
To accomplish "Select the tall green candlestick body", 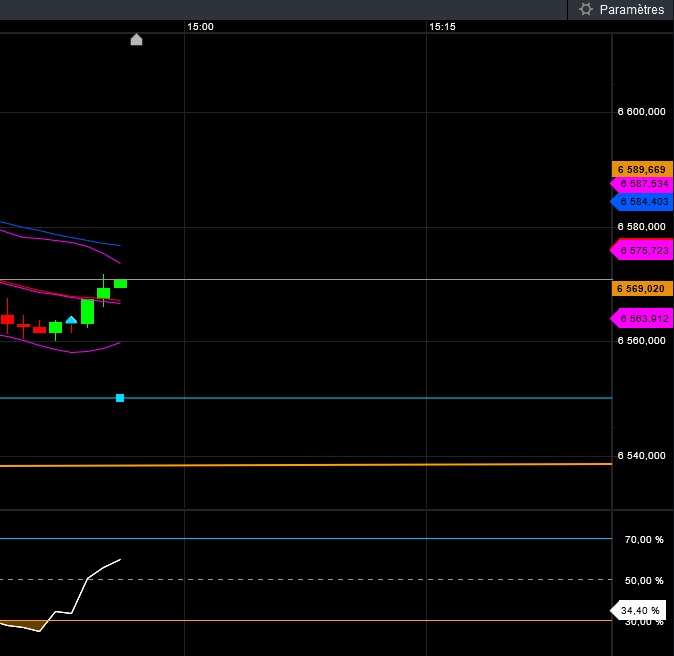I will point(87,312).
